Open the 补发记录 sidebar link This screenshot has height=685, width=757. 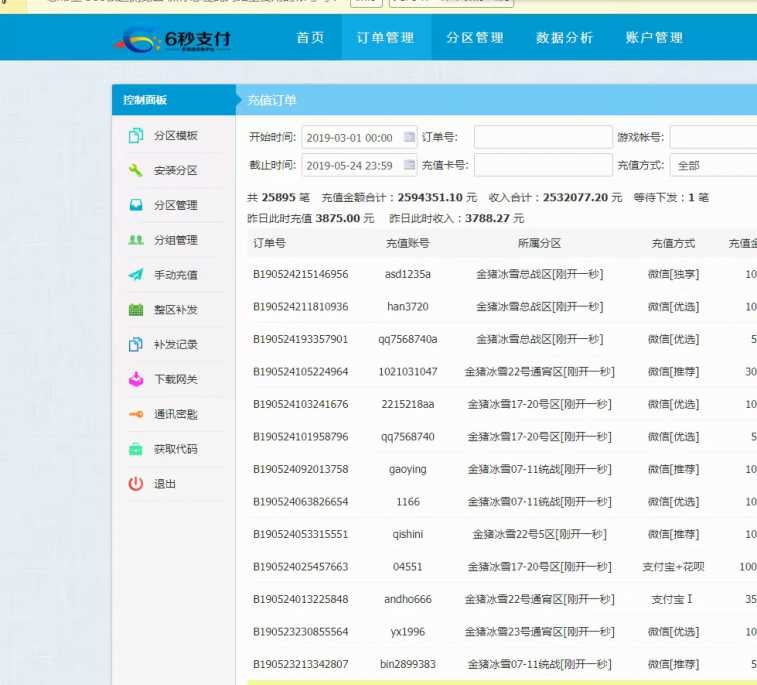[175, 345]
